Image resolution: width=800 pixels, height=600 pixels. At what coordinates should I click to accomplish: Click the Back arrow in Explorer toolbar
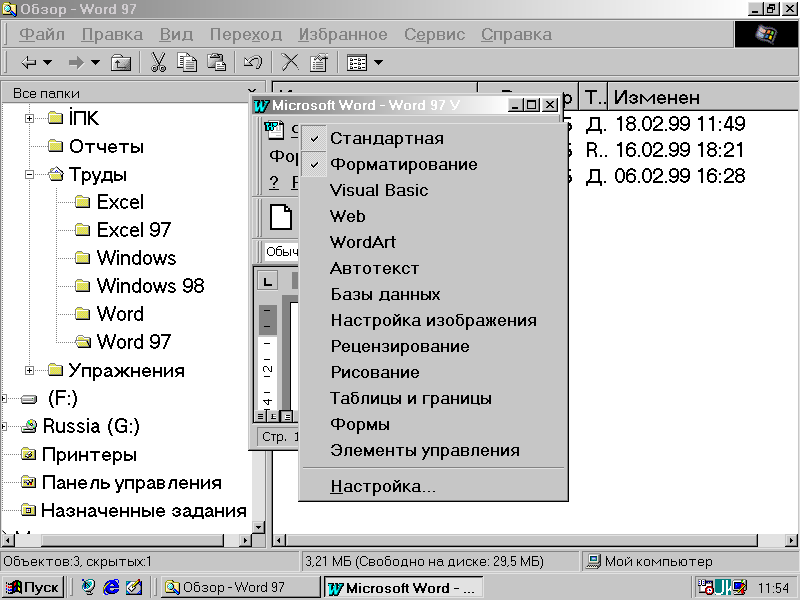[x=29, y=63]
